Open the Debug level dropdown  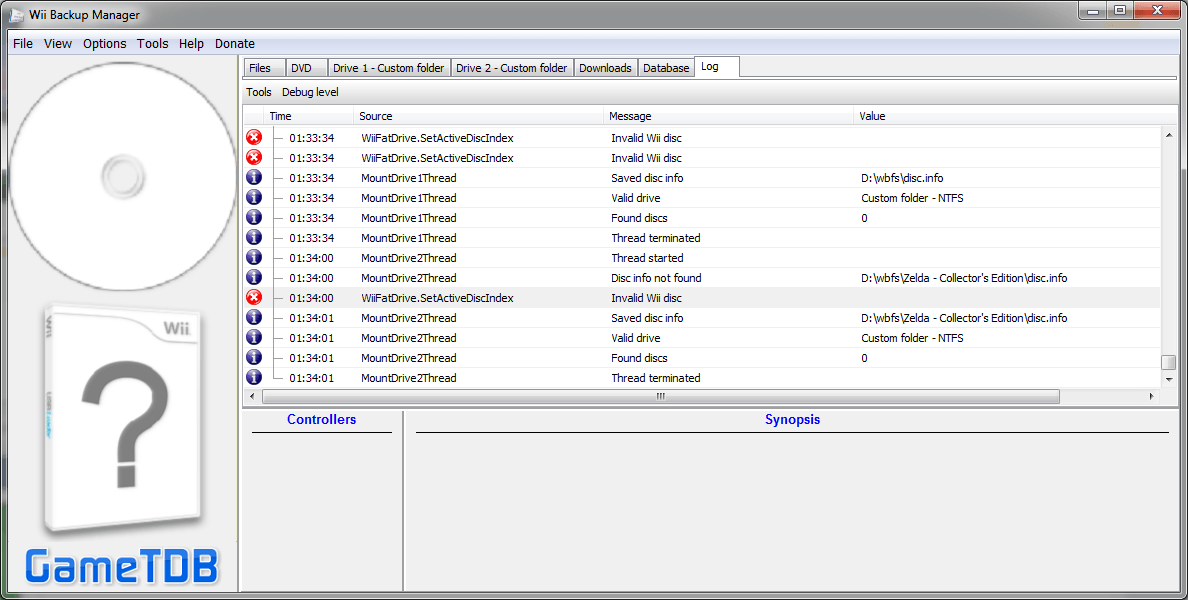[310, 92]
